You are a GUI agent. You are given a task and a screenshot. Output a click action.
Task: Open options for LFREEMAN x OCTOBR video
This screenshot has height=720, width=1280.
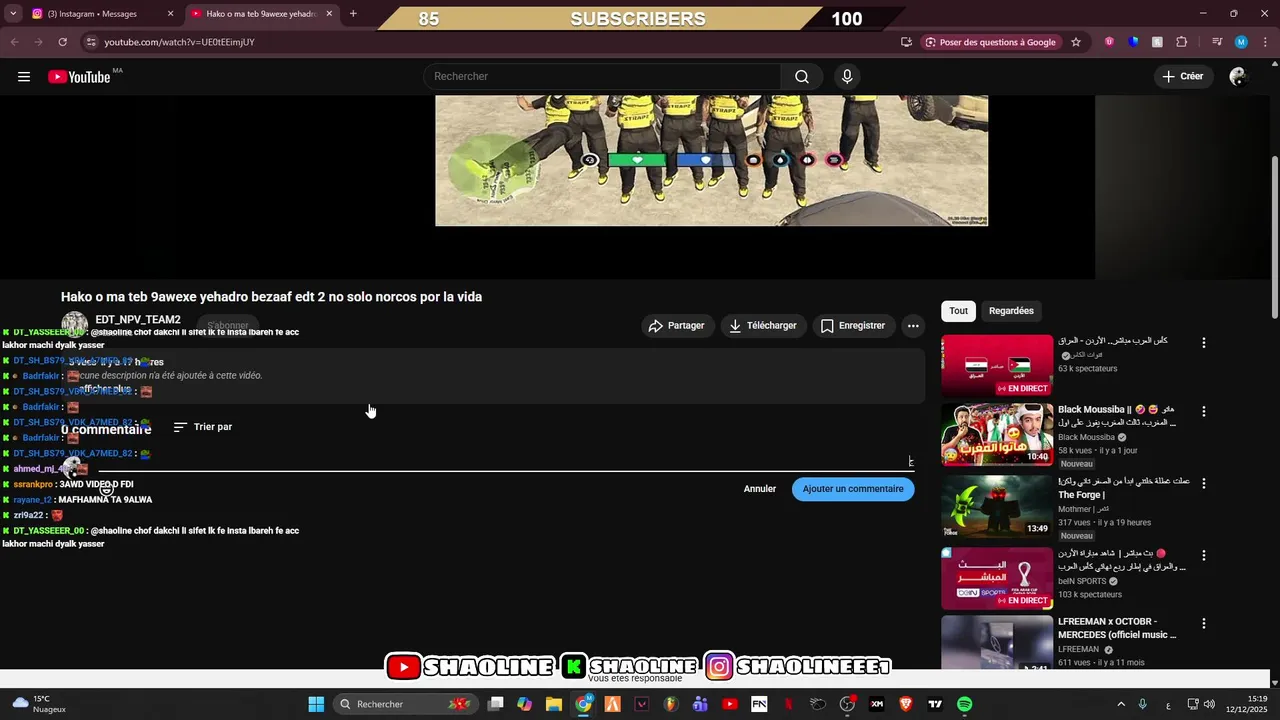click(1204, 623)
